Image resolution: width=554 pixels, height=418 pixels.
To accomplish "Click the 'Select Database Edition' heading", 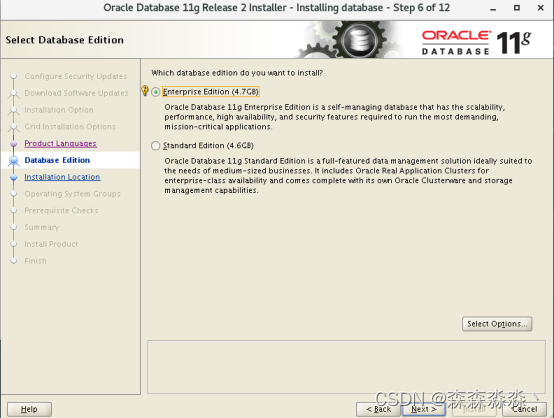I will click(x=65, y=40).
